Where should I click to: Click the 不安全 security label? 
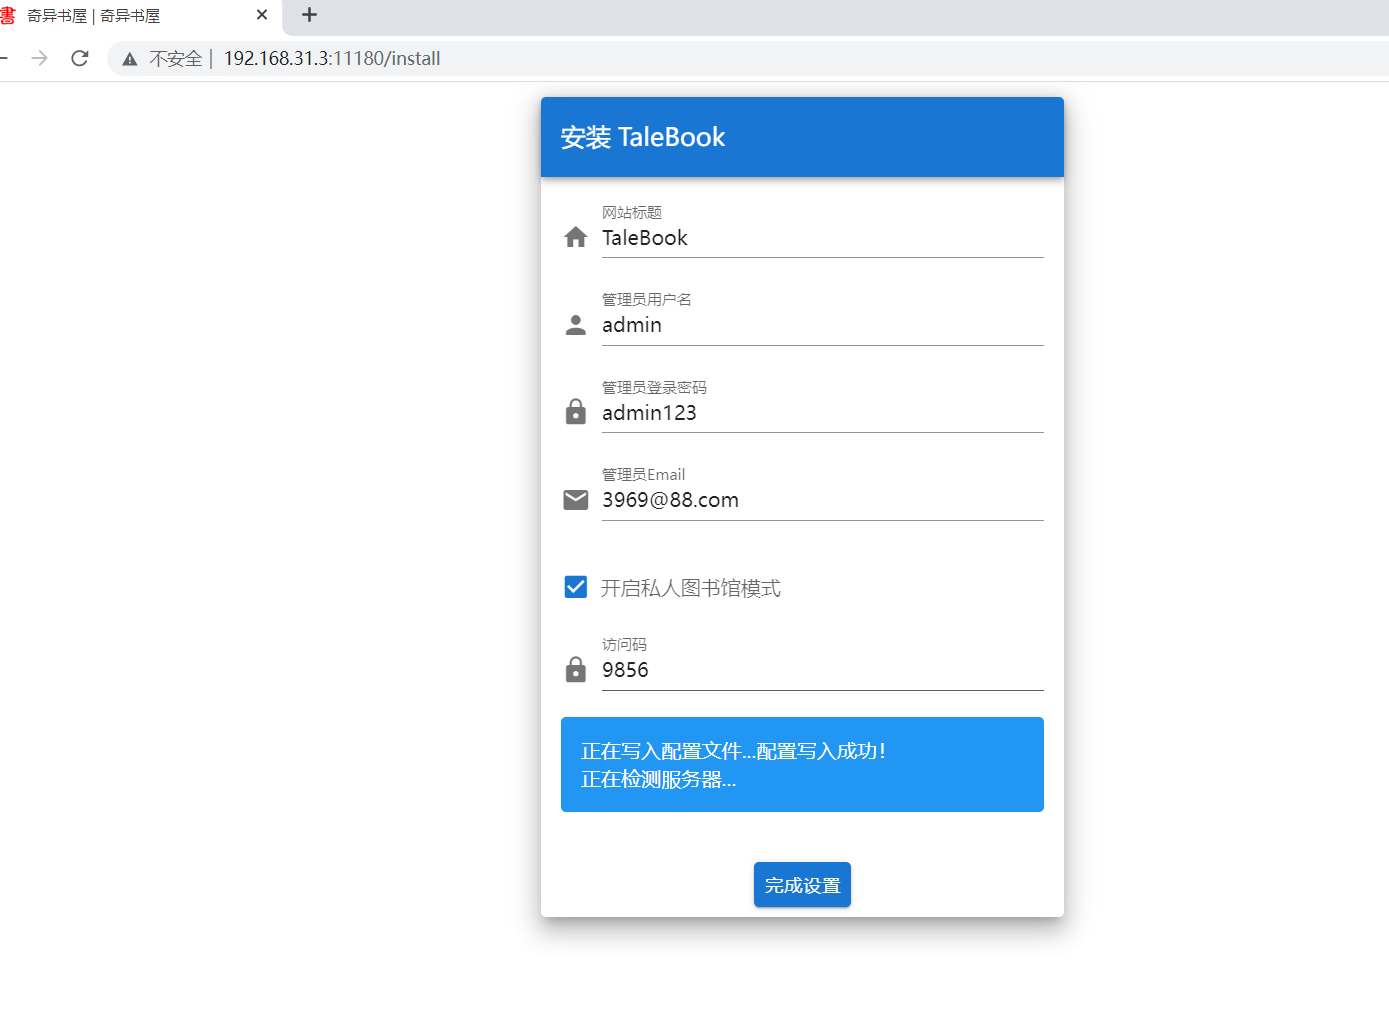(x=176, y=59)
